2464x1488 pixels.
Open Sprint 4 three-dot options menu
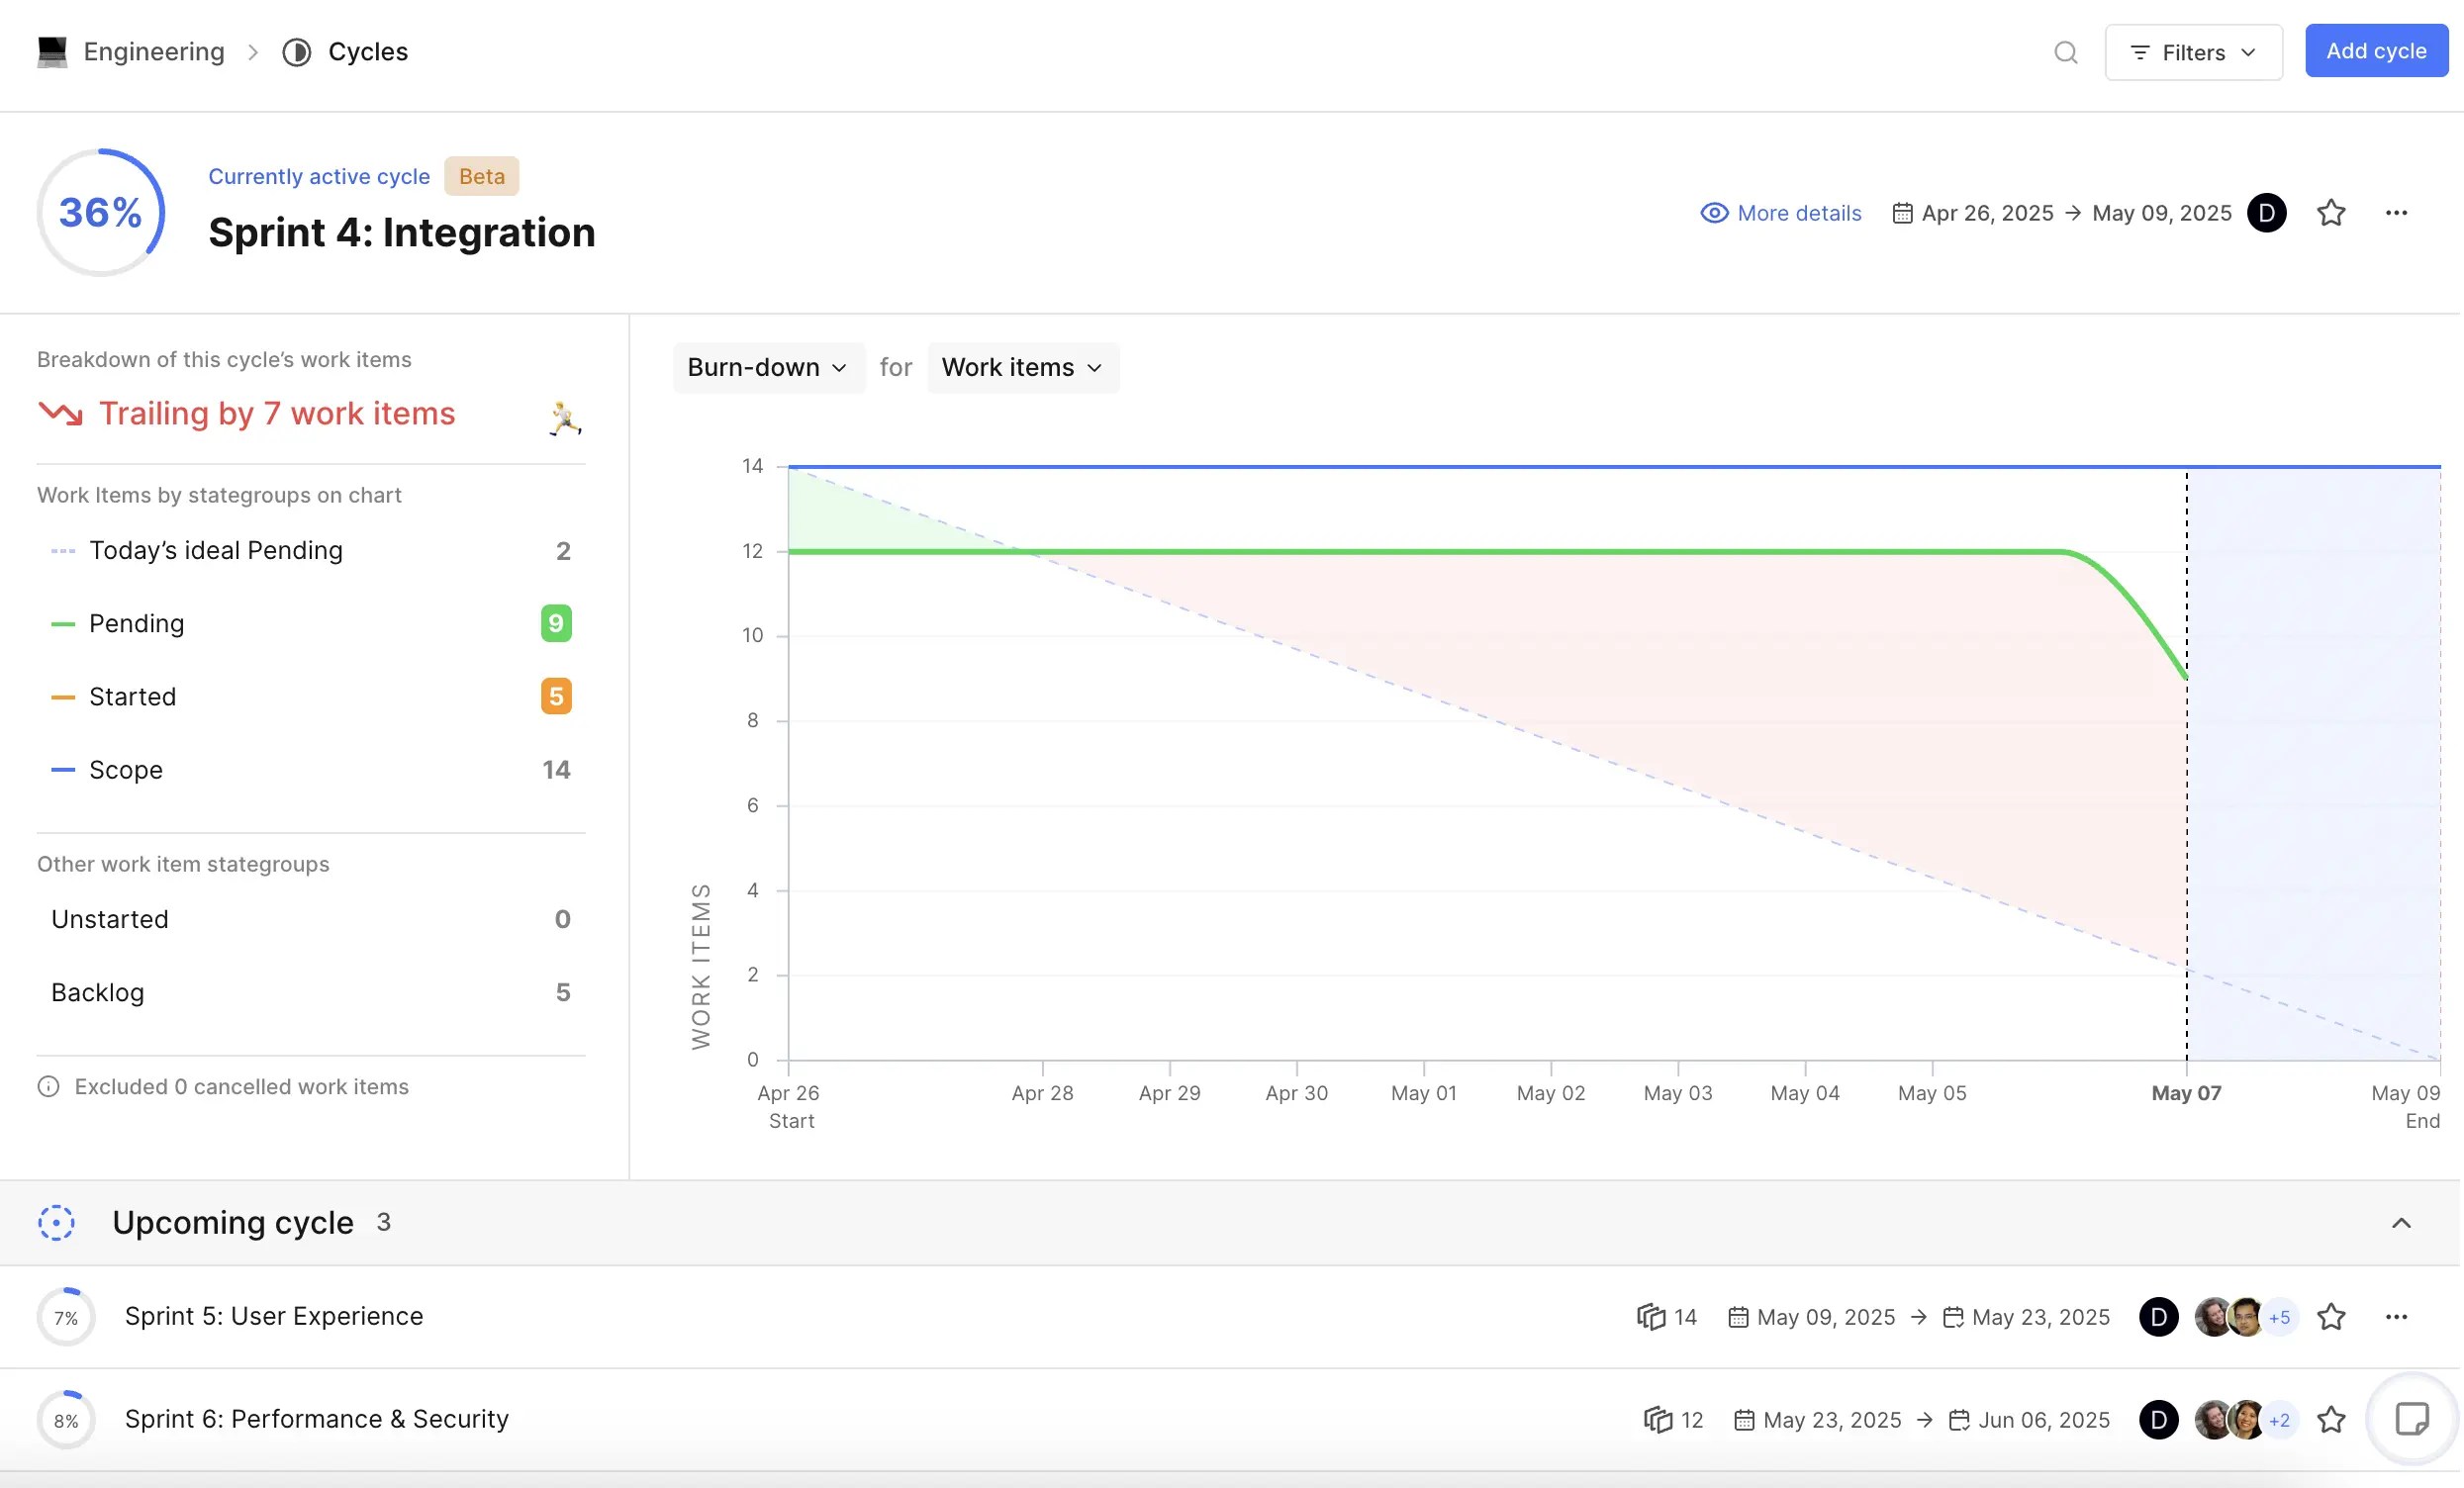coord(2396,213)
